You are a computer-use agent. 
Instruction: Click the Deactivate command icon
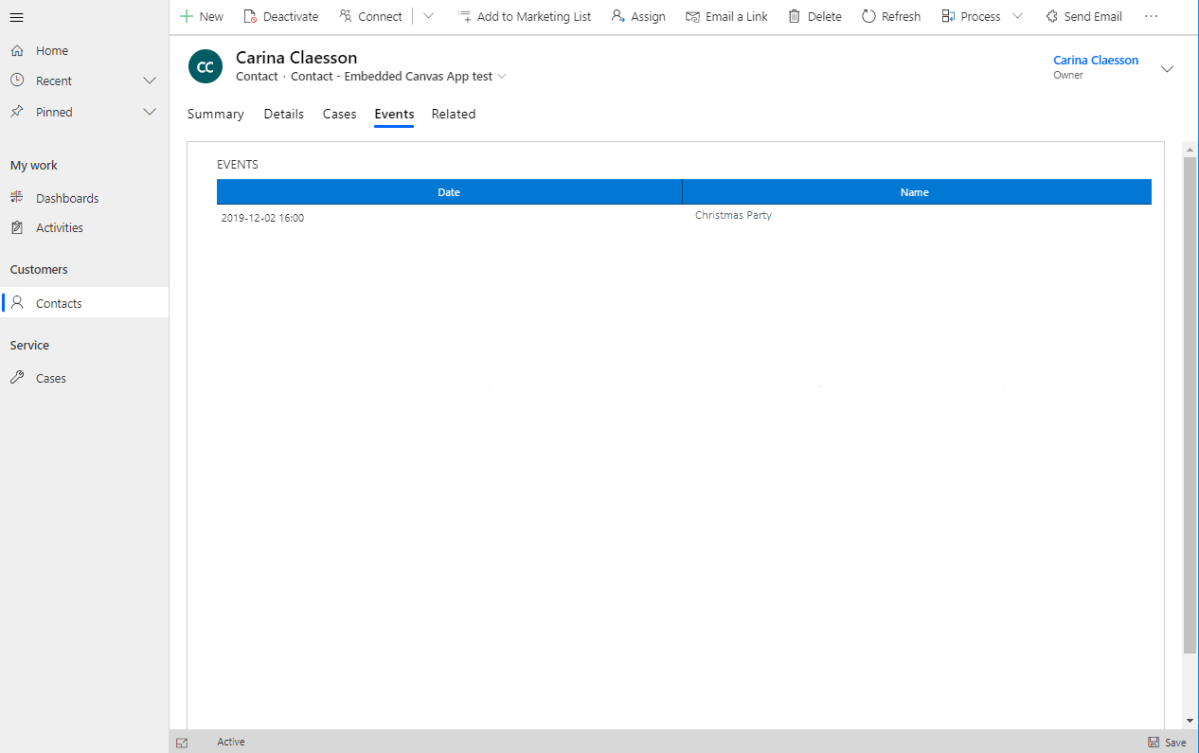coord(250,16)
